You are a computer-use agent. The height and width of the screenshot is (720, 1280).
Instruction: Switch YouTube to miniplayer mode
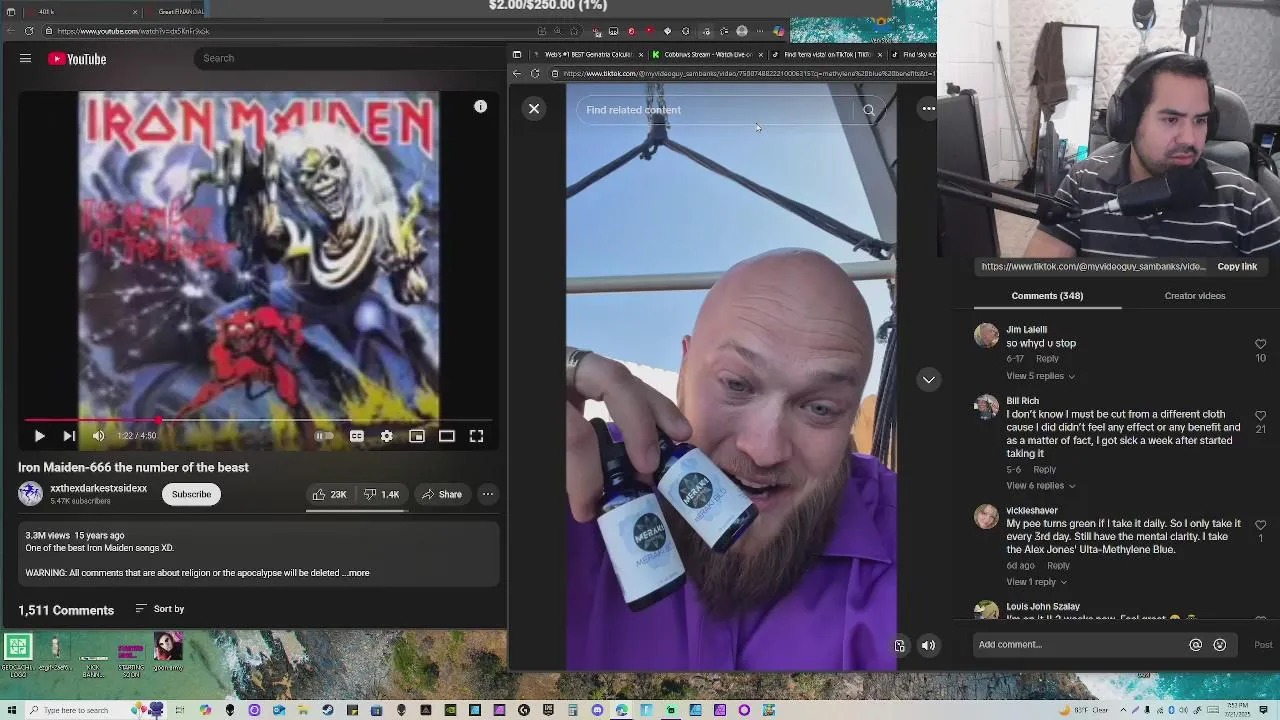(417, 436)
